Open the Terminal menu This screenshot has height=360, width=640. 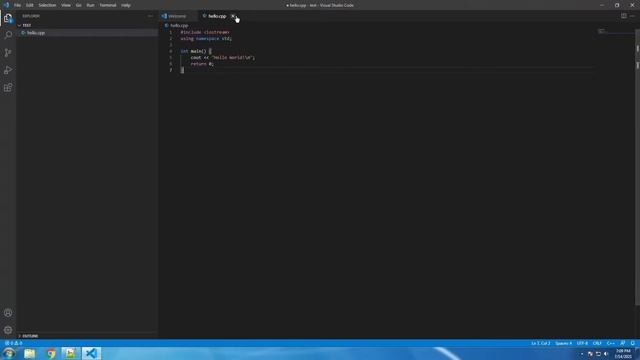(x=108, y=5)
